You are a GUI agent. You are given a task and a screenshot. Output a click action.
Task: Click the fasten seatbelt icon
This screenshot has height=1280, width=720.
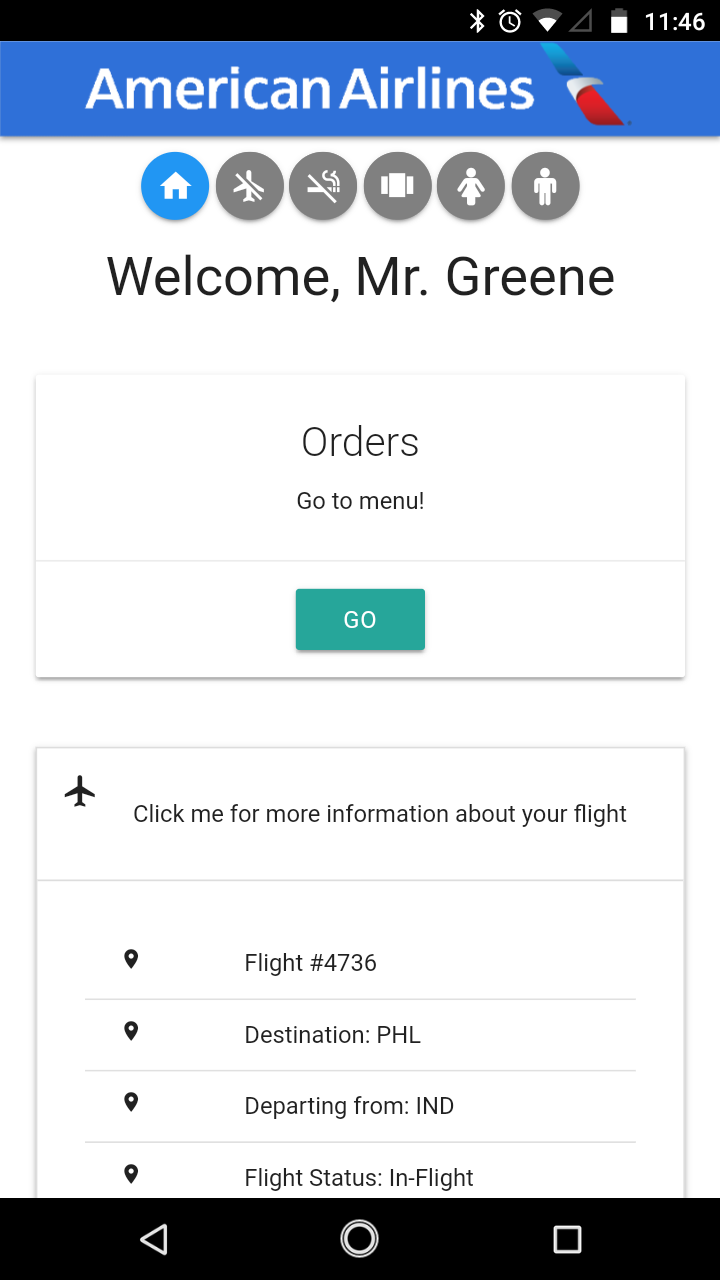tap(397, 186)
